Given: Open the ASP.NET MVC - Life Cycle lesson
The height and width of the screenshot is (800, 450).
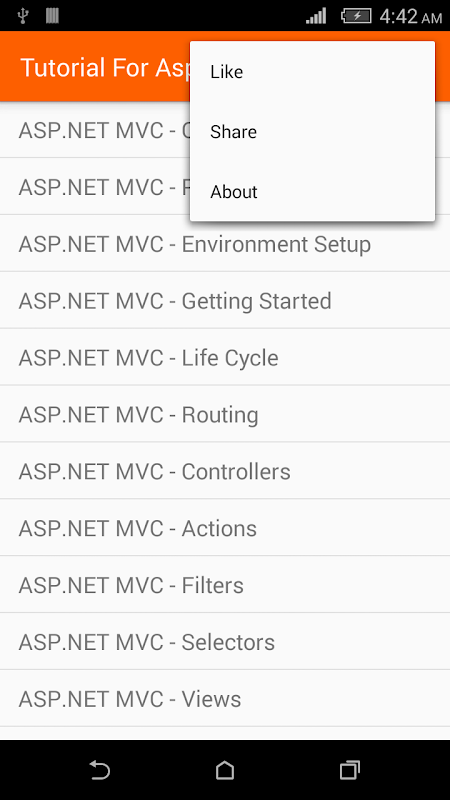Looking at the screenshot, I should pyautogui.click(x=225, y=358).
